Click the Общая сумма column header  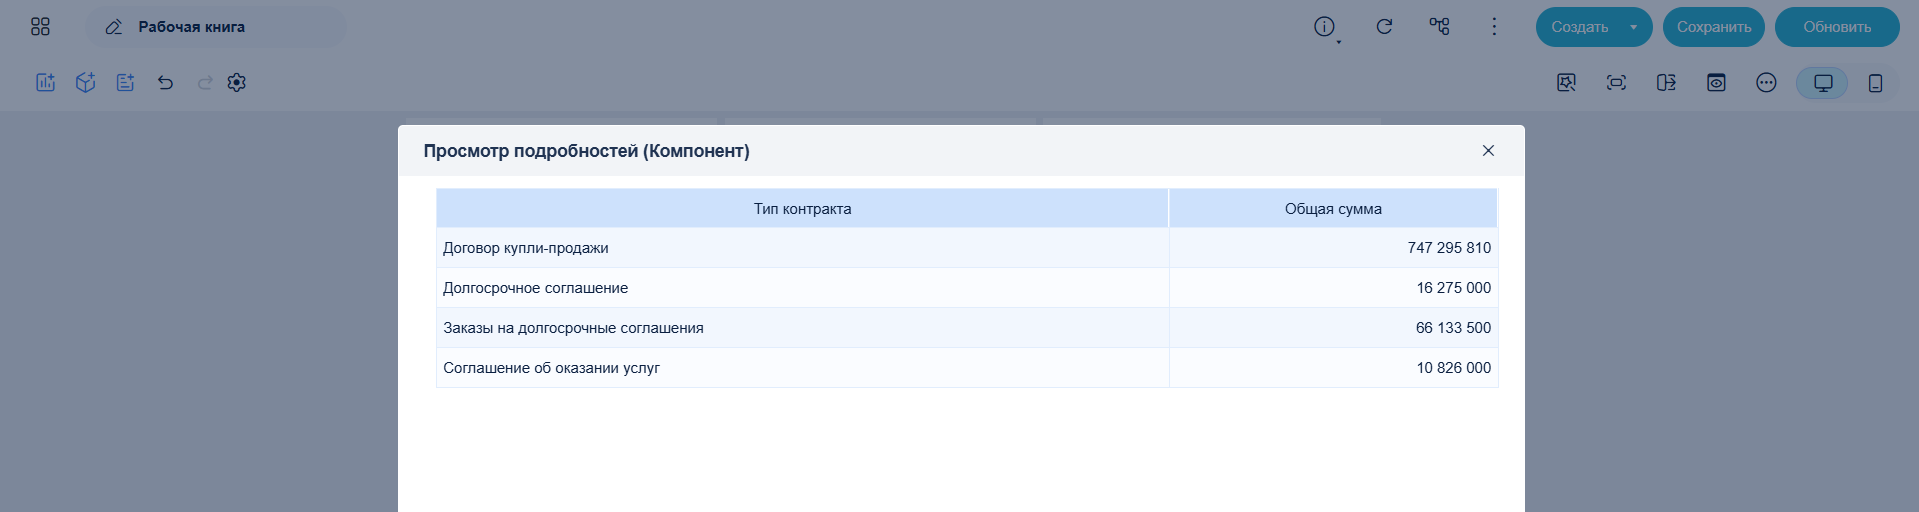point(1333,209)
